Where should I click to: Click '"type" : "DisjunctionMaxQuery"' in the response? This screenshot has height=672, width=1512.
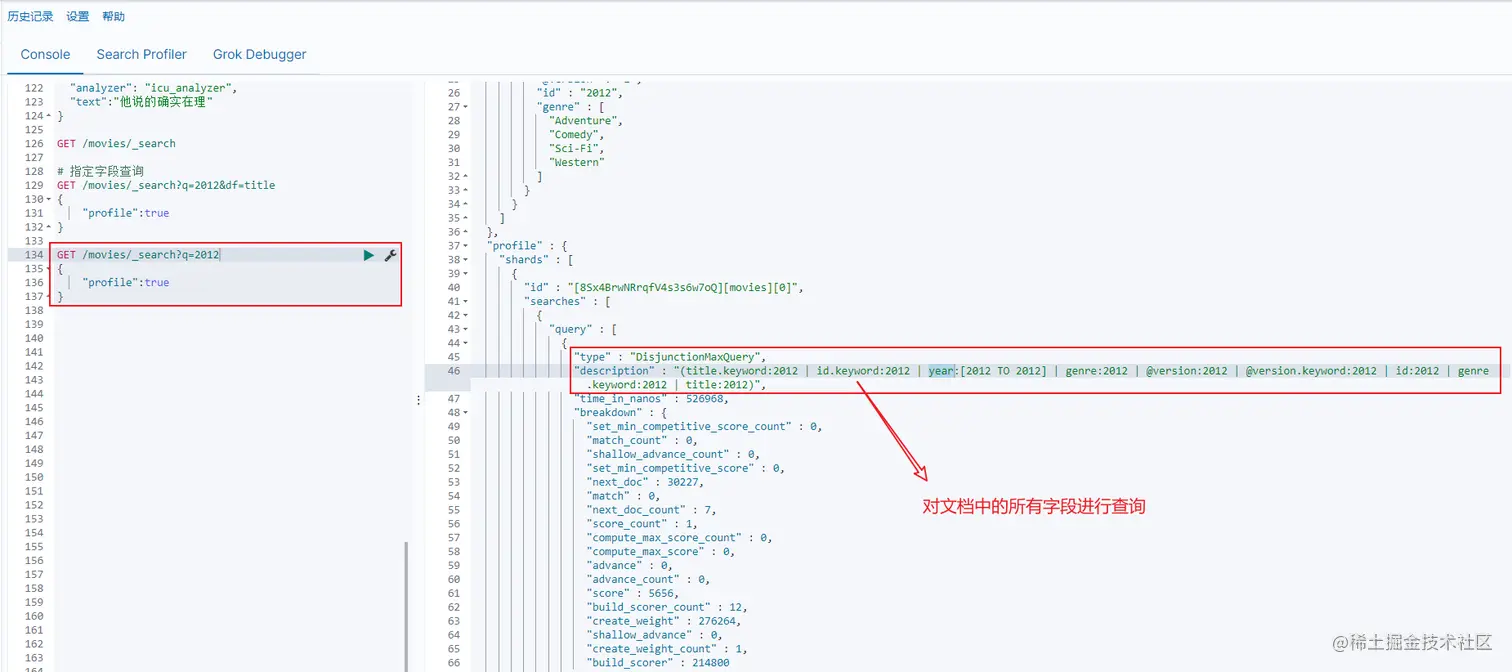point(670,357)
